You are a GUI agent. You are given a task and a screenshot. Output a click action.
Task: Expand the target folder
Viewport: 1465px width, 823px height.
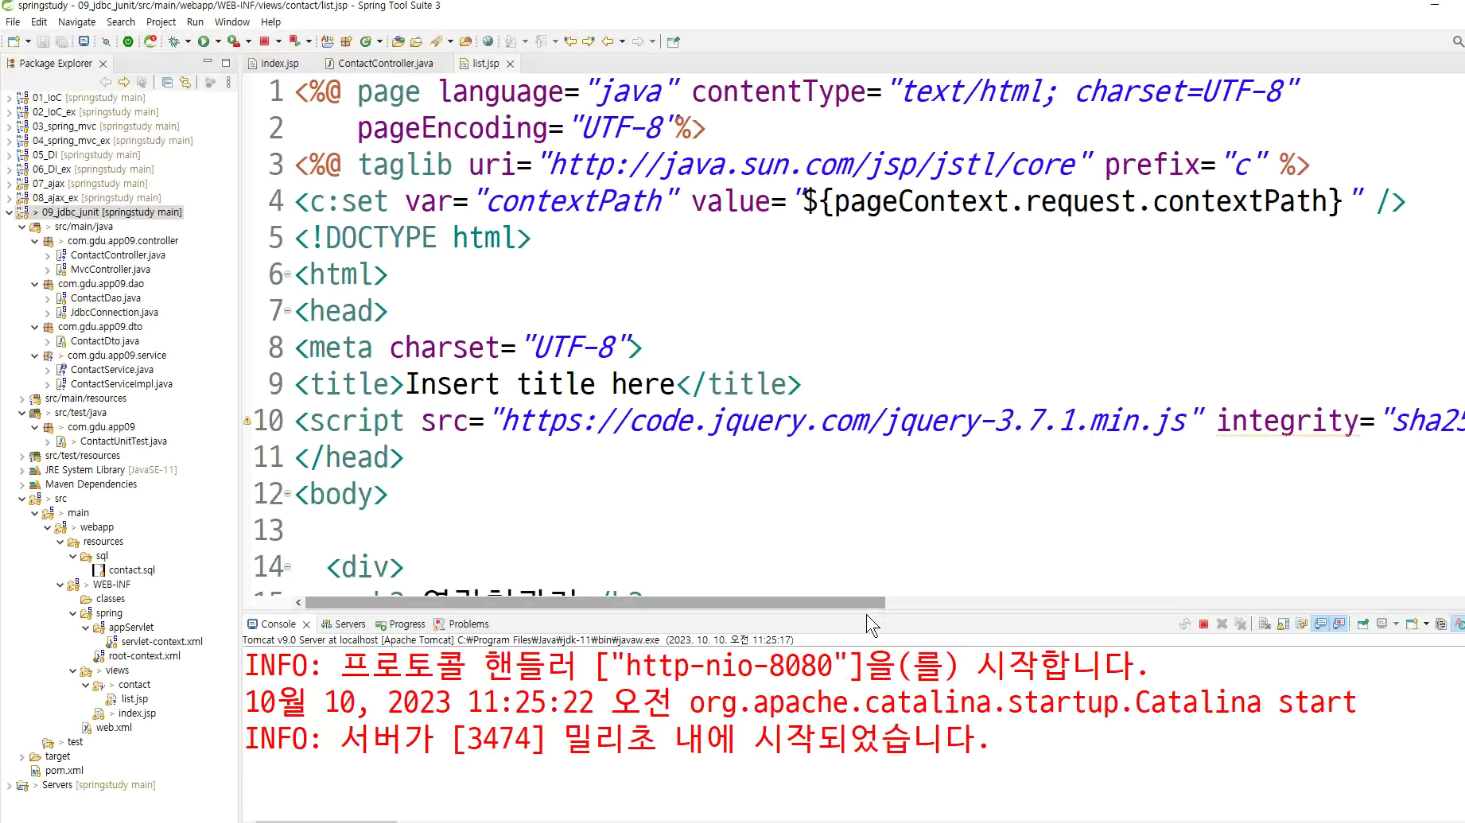22,757
